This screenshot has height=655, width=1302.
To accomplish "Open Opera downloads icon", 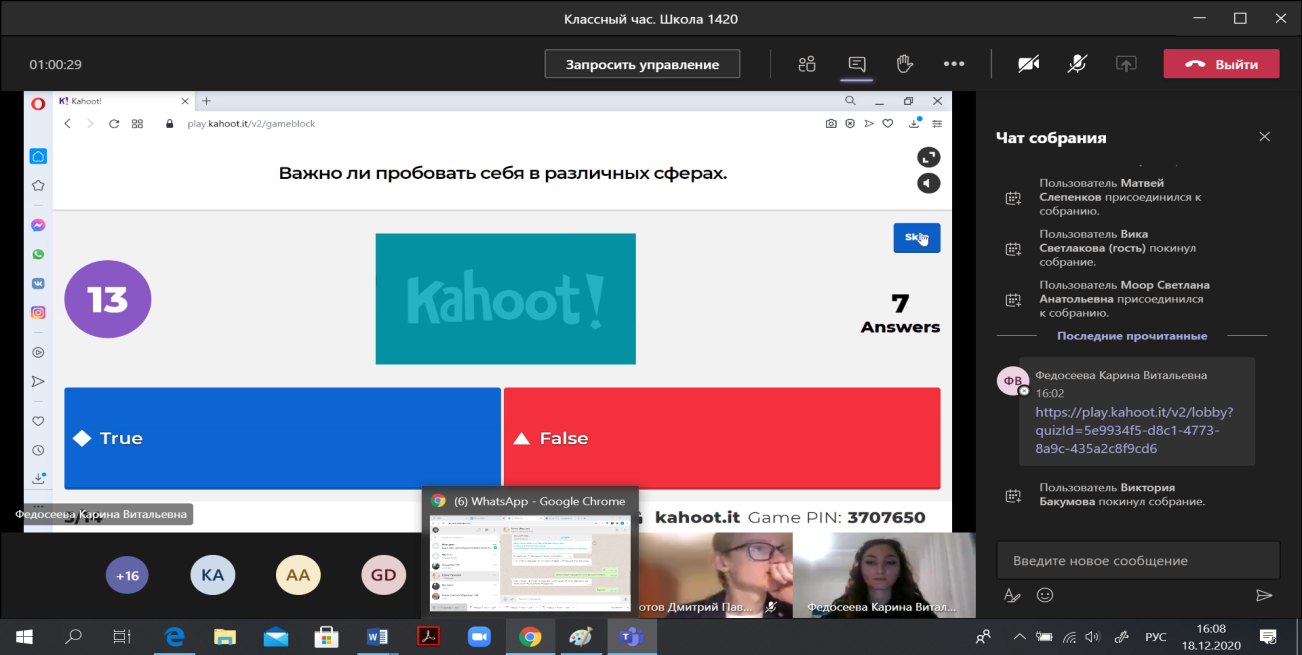I will pyautogui.click(x=914, y=124).
